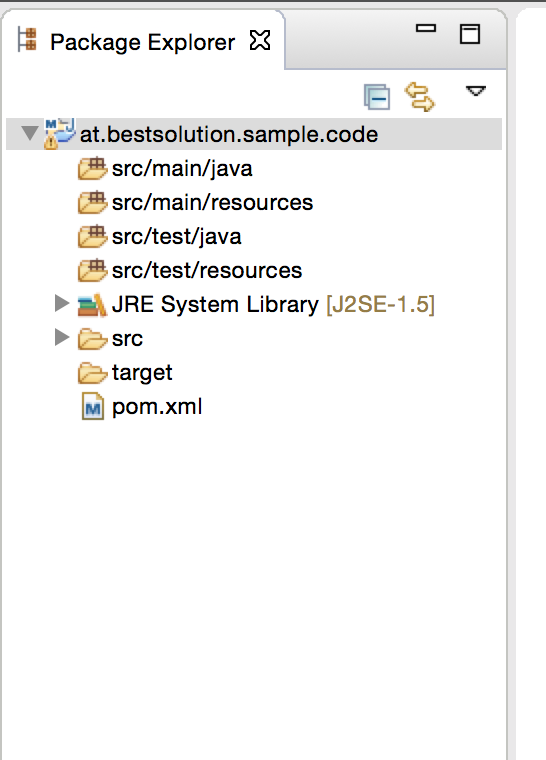
Task: Click the target folder icon
Action: tap(92, 373)
